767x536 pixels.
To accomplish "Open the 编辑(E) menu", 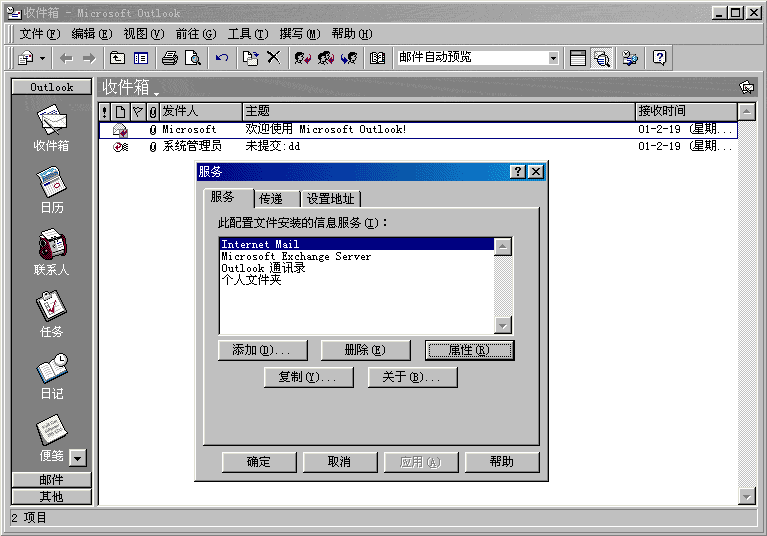I will click(91, 34).
